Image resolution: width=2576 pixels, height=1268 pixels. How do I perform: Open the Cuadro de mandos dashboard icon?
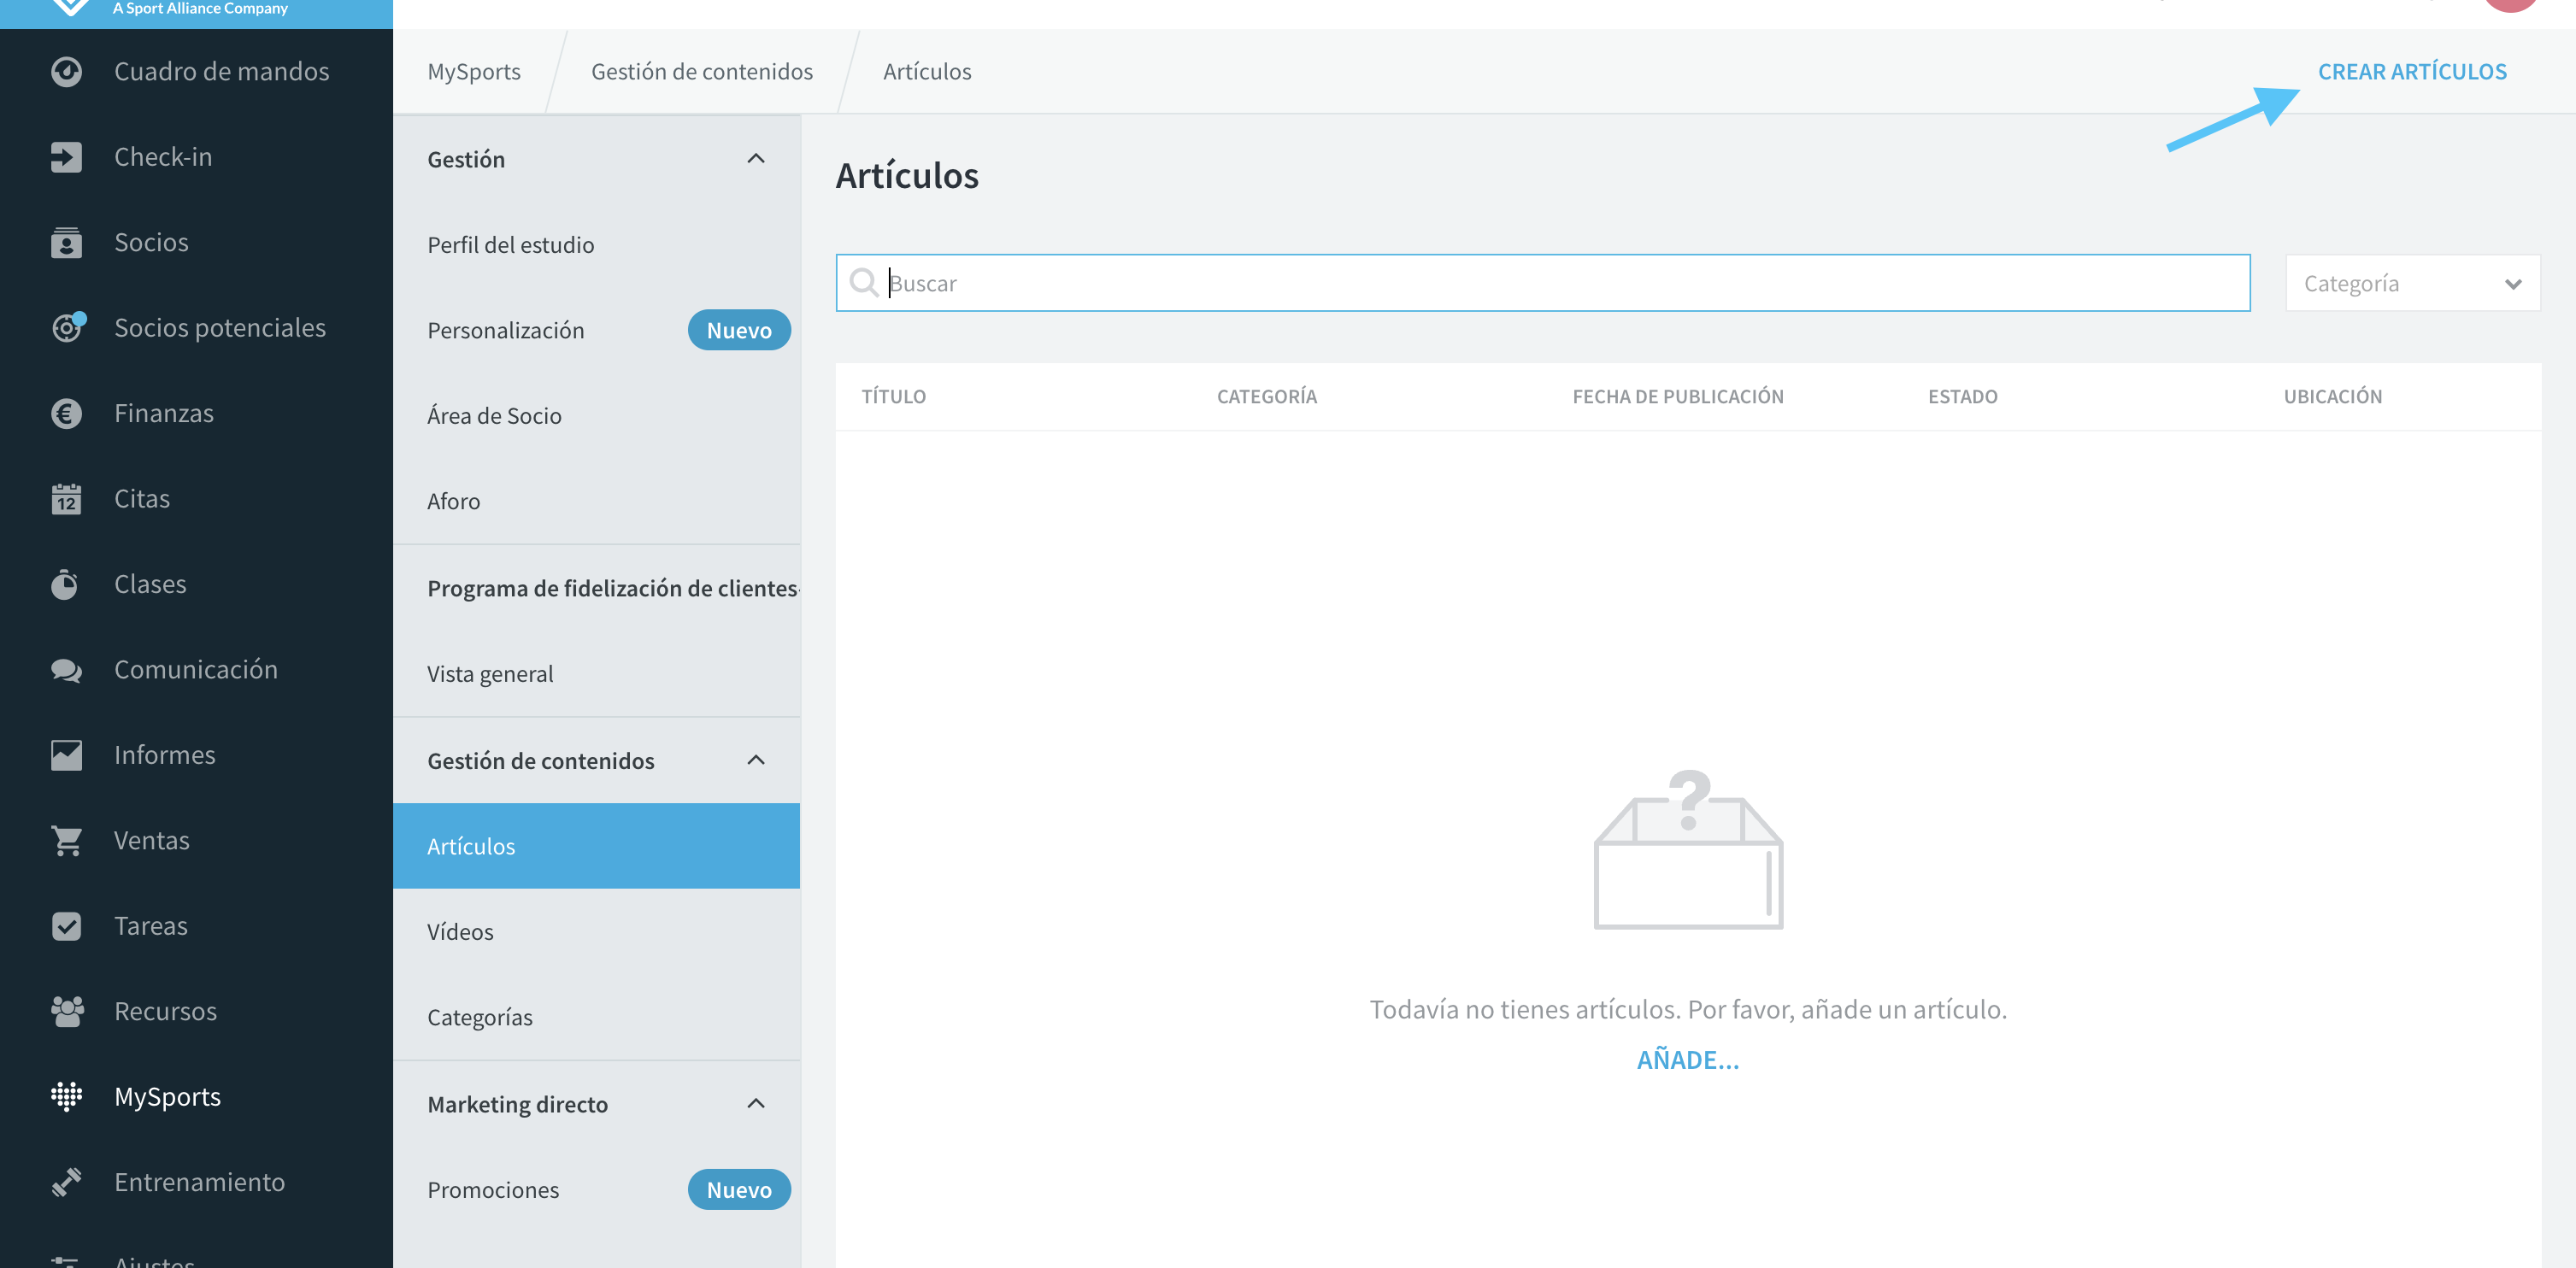click(x=66, y=72)
